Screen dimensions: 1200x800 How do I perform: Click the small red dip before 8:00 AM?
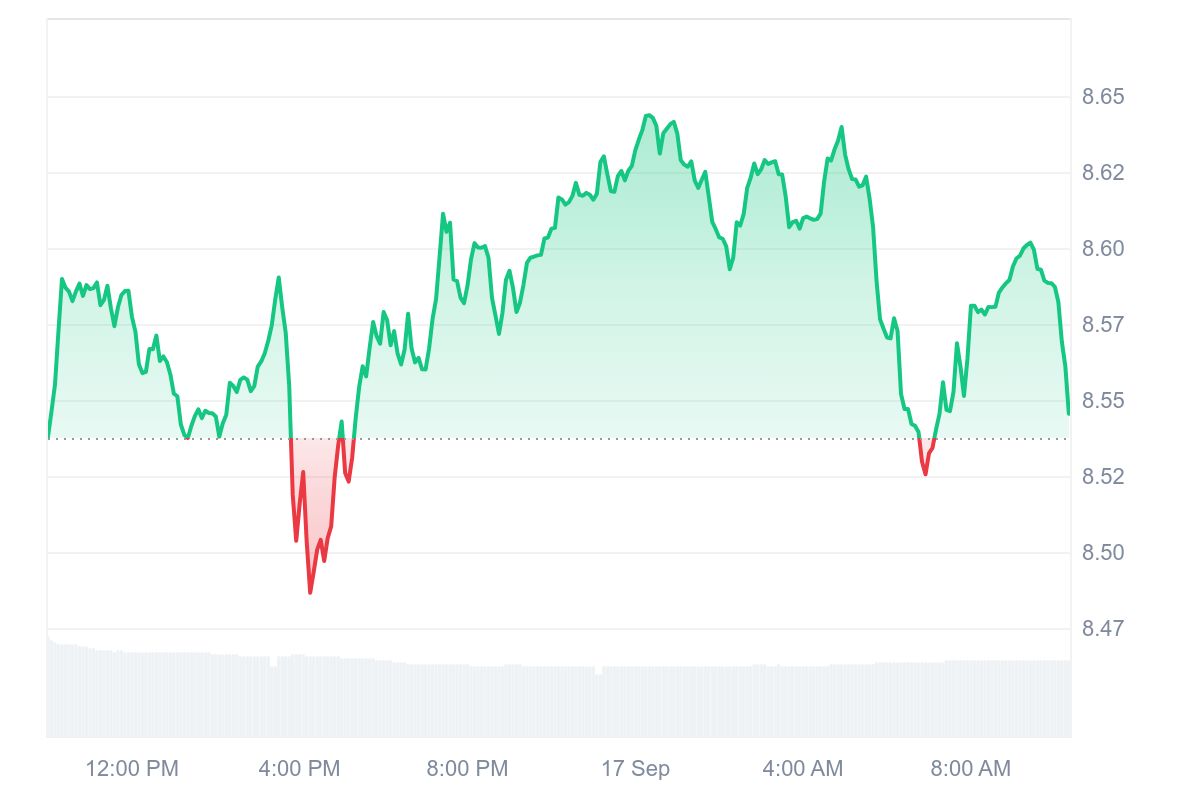click(x=925, y=473)
